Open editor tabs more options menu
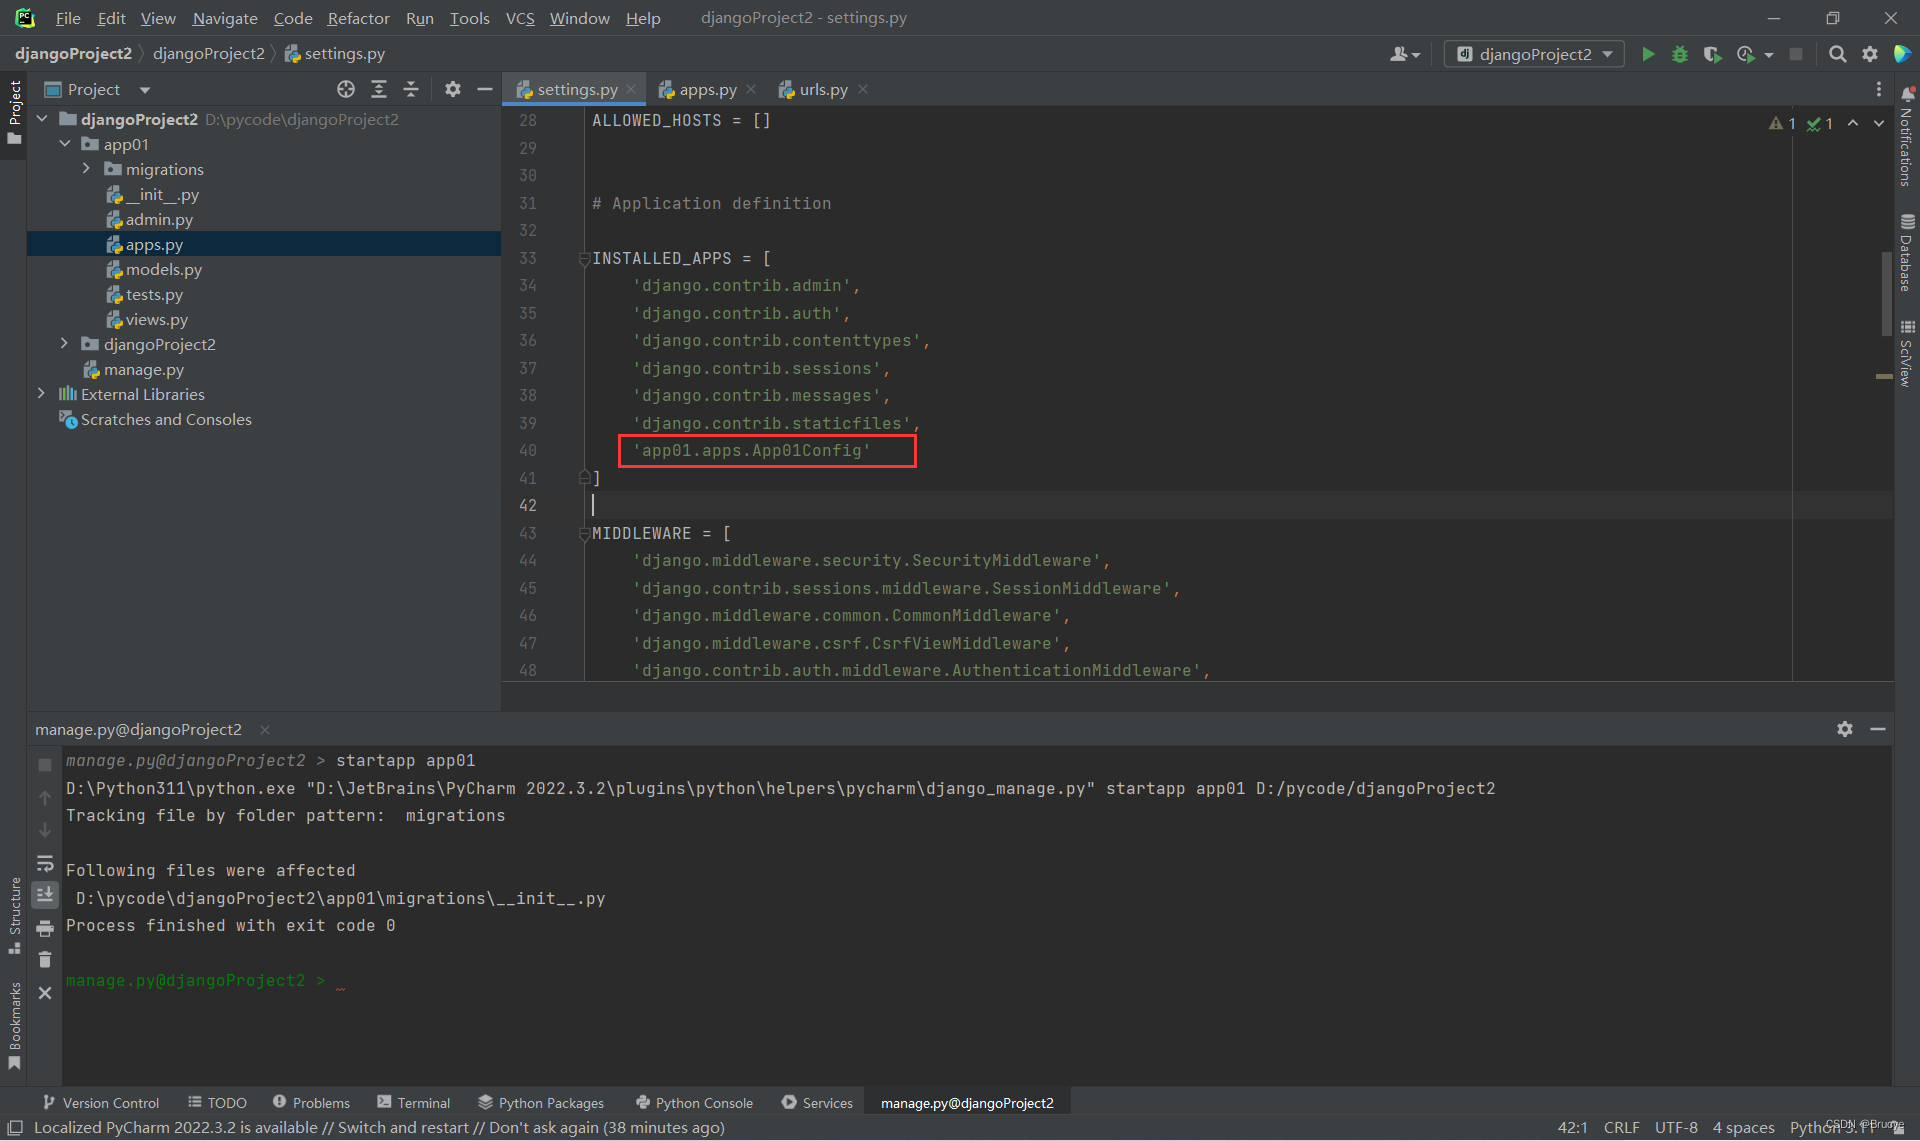Viewport: 1920px width, 1141px height. click(1879, 89)
